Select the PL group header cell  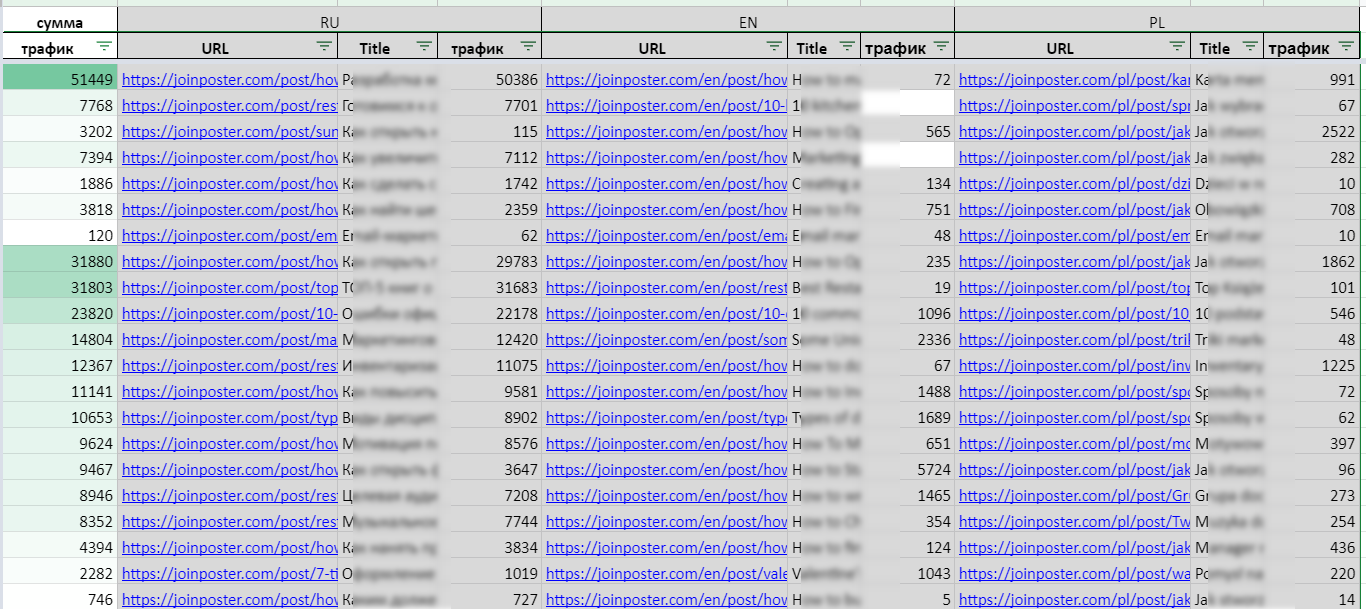pyautogui.click(x=1157, y=20)
